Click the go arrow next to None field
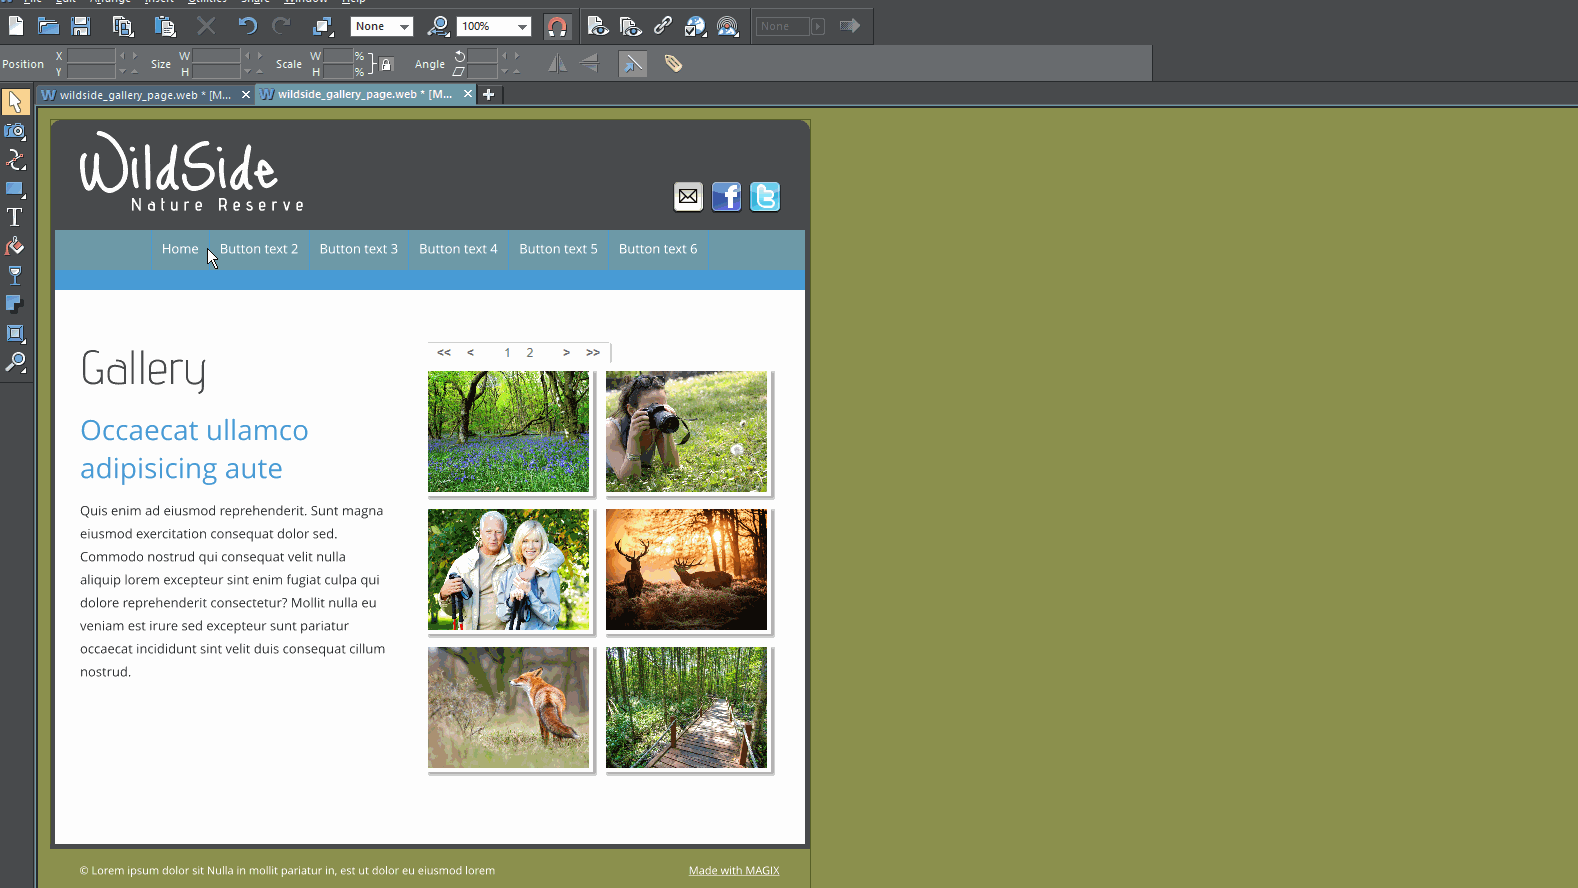The width and height of the screenshot is (1578, 888). pyautogui.click(x=850, y=26)
